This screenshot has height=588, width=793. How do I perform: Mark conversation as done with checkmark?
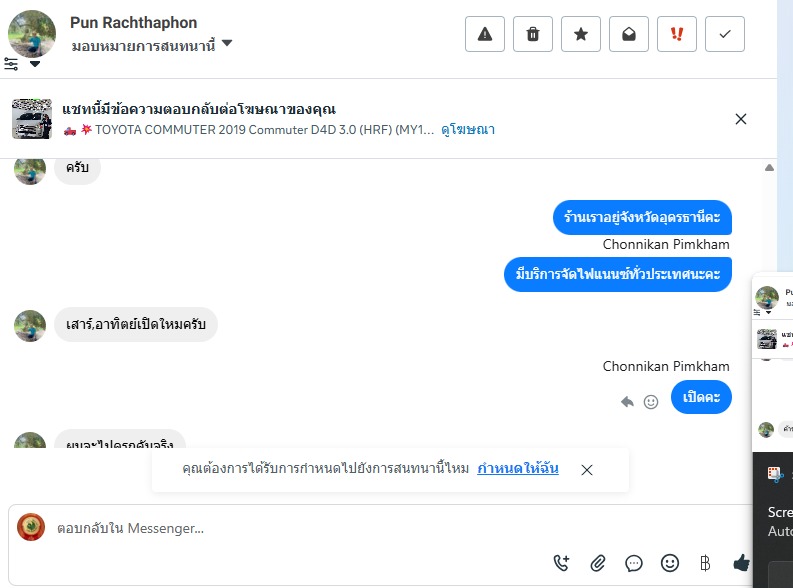pos(725,34)
